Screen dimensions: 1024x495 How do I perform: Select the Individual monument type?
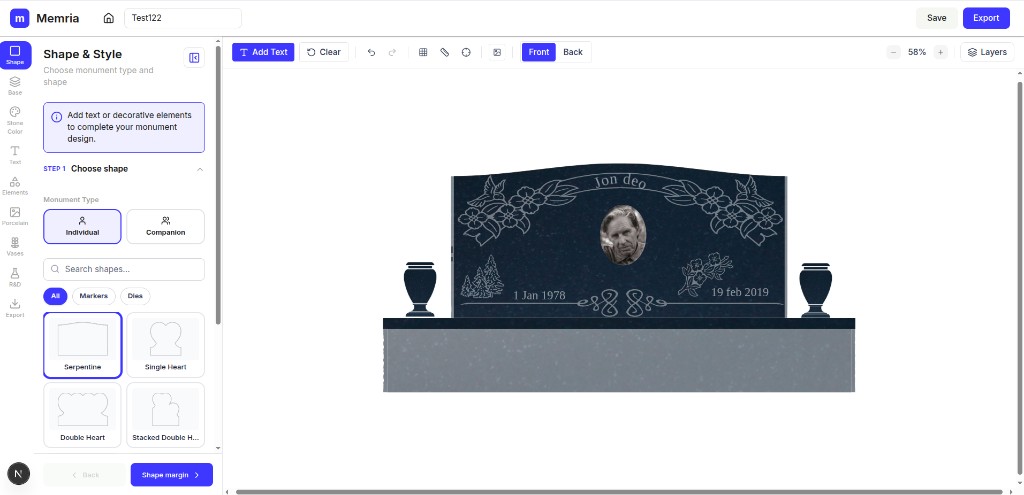pyautogui.click(x=82, y=227)
